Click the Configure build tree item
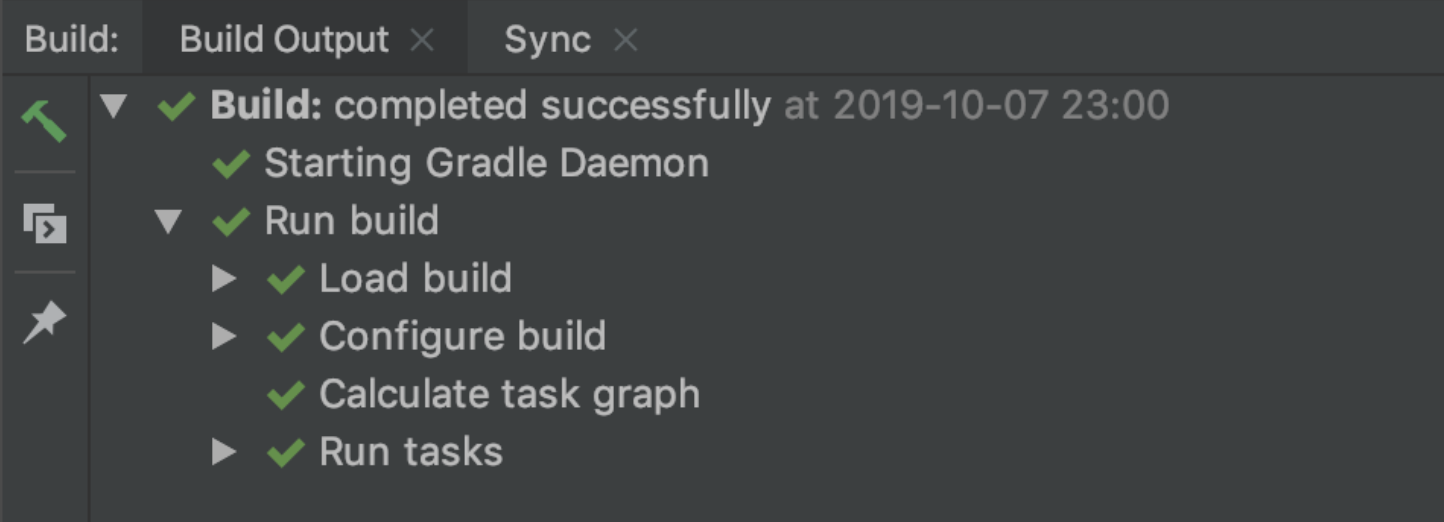1444x522 pixels. pos(462,337)
